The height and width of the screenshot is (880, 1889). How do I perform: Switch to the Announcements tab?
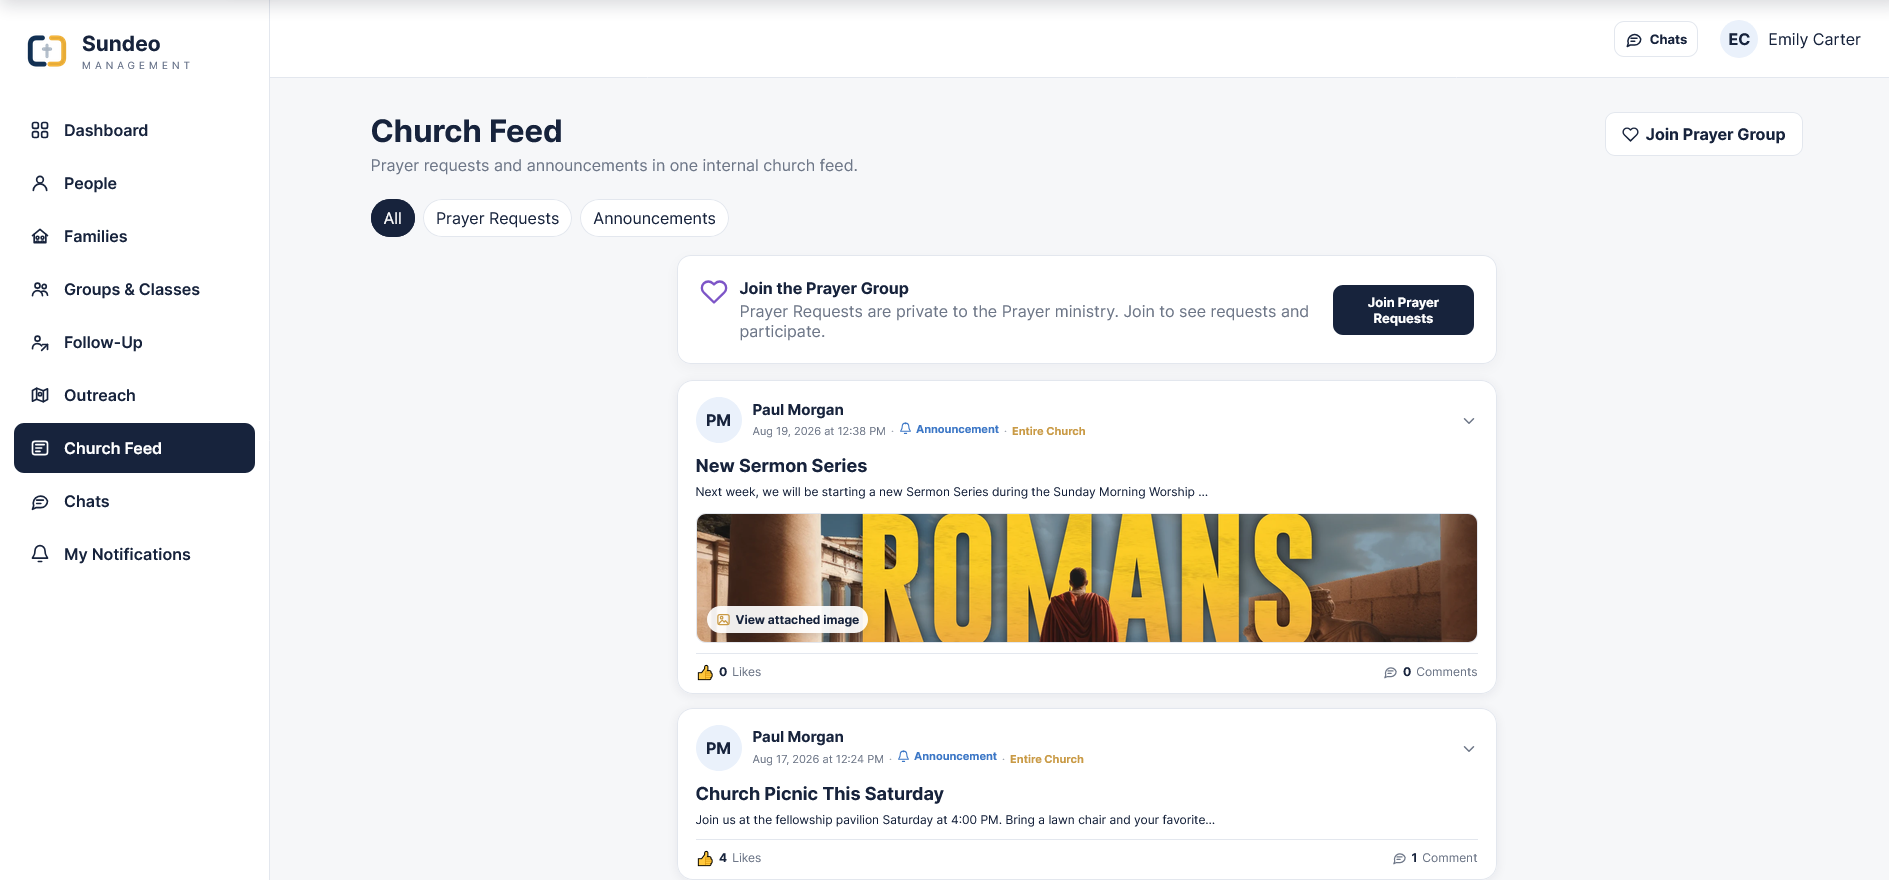(654, 218)
